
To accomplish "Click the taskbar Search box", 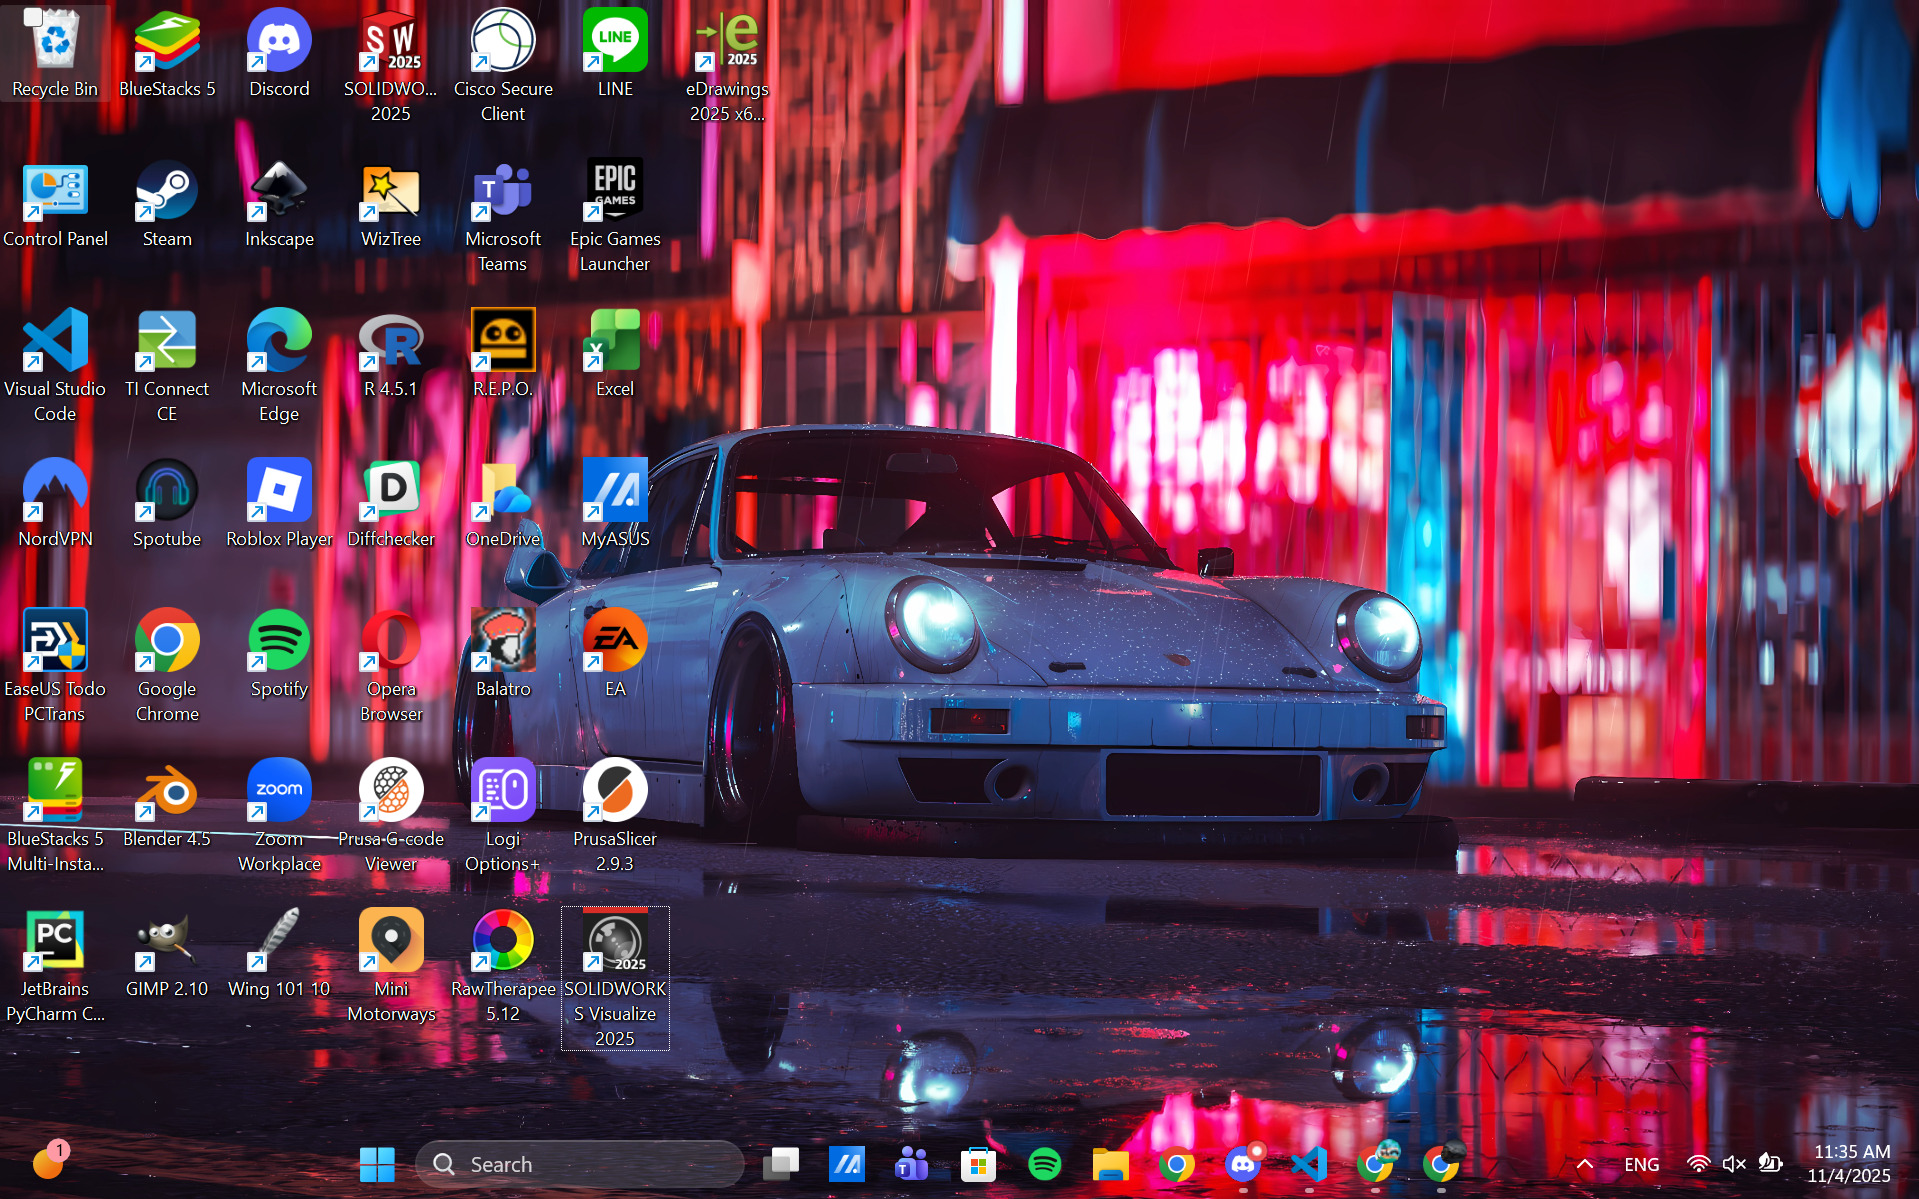I will pyautogui.click(x=580, y=1164).
